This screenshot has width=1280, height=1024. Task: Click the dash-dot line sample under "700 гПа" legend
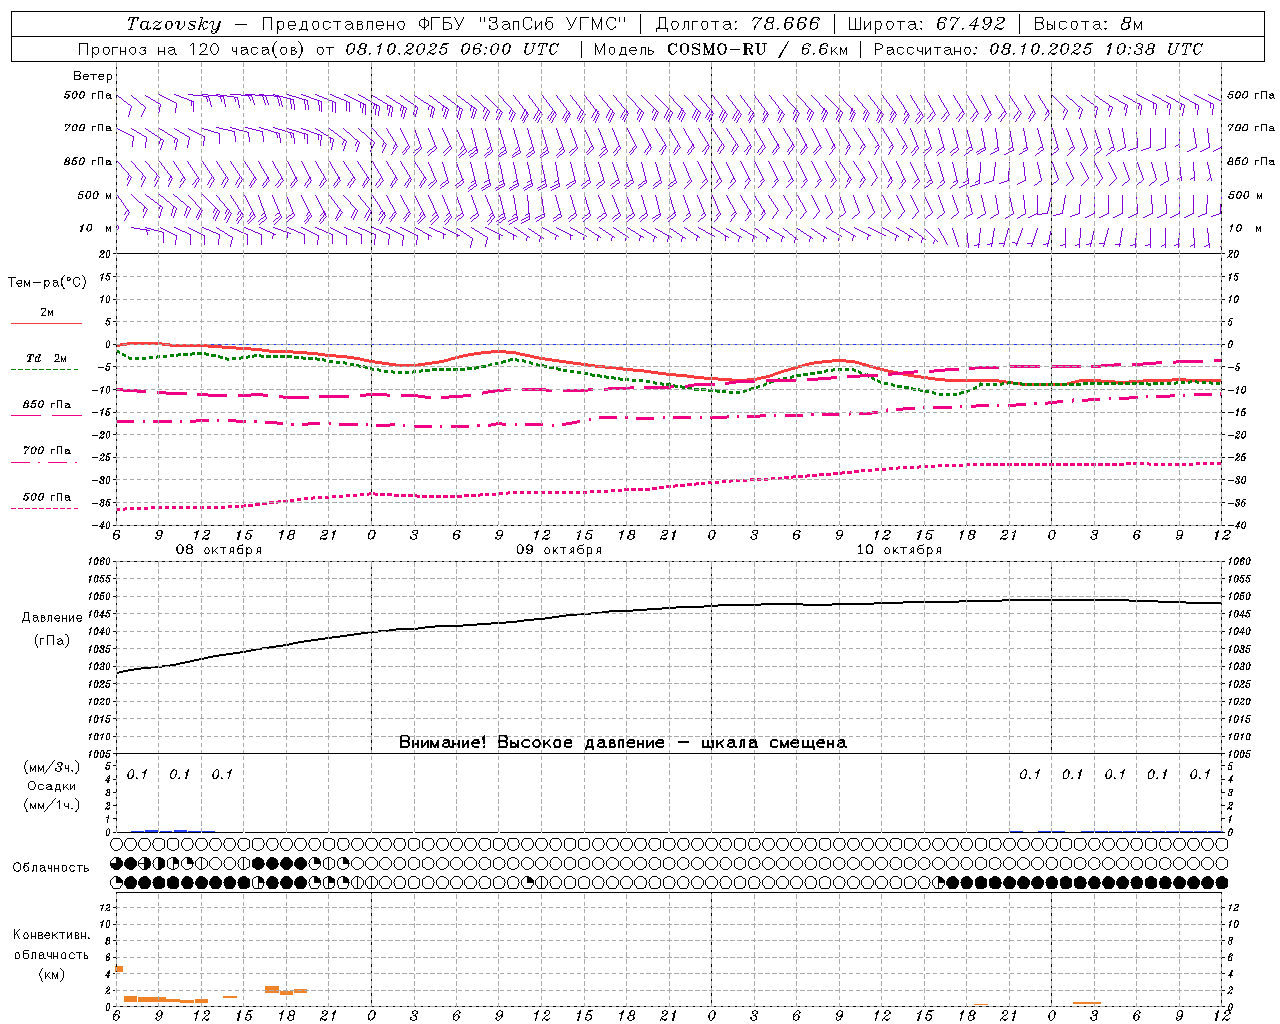click(x=46, y=462)
